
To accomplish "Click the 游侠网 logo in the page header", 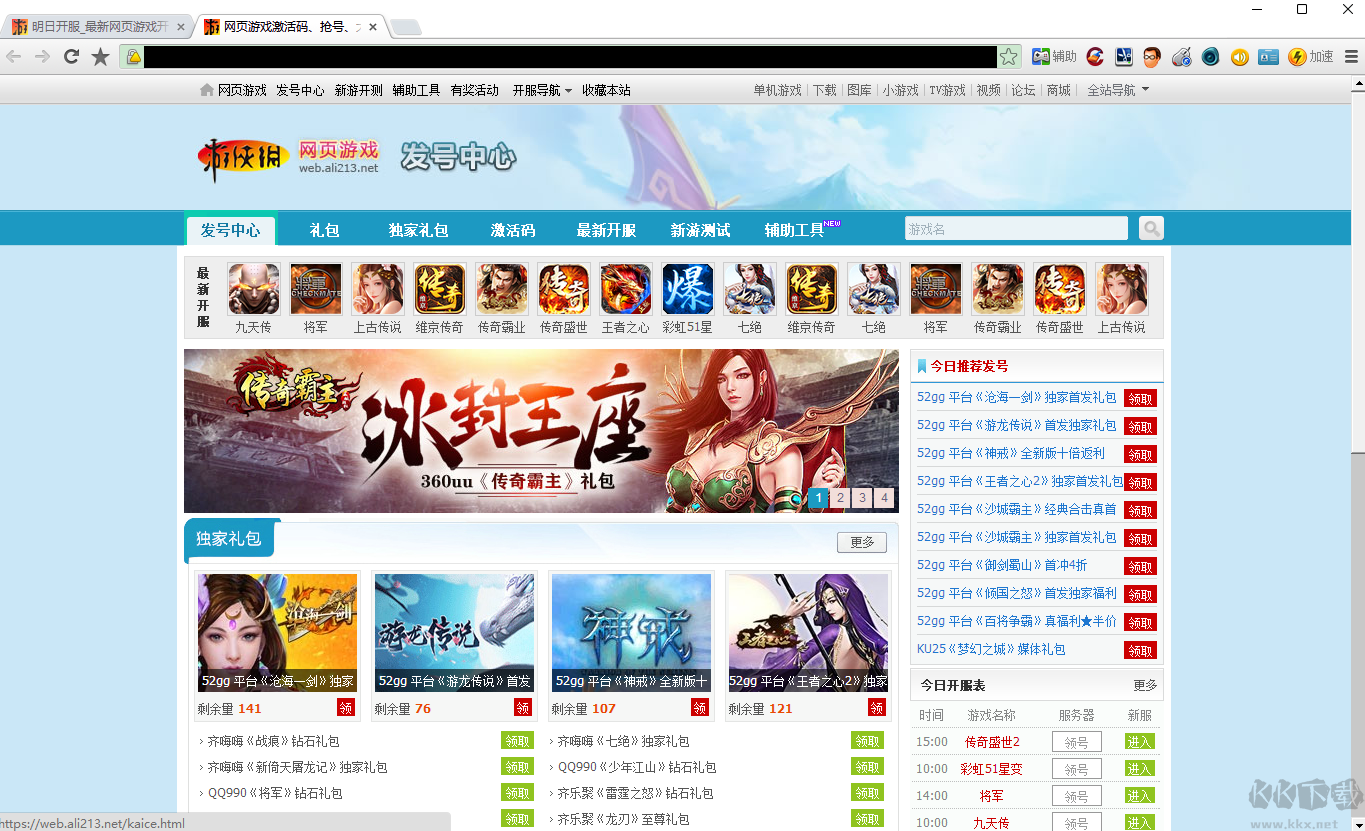I will 244,157.
